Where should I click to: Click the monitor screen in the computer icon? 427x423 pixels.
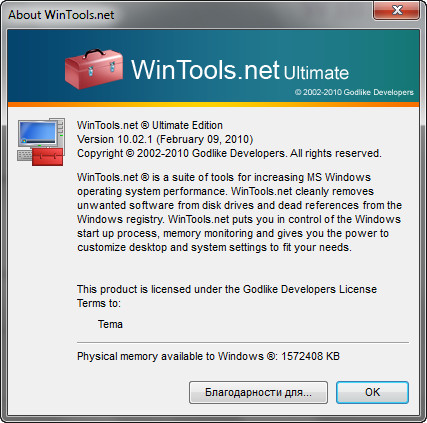point(37,133)
